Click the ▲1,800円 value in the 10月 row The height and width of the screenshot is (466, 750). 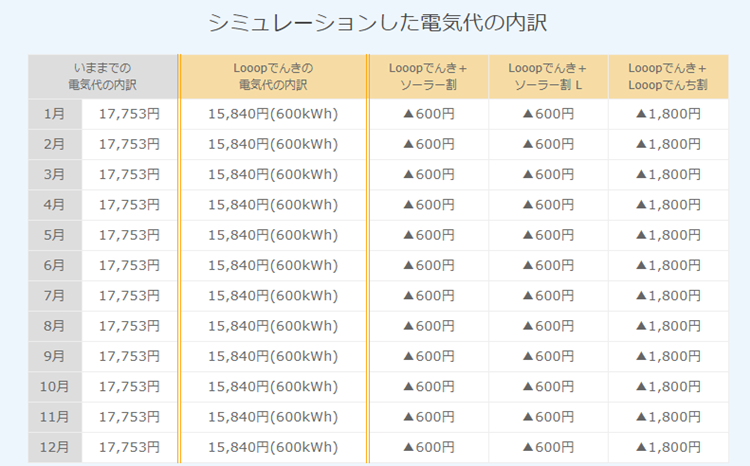[668, 387]
